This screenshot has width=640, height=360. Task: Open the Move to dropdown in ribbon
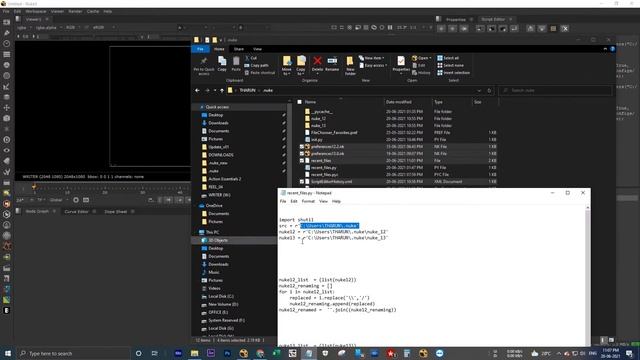point(287,66)
